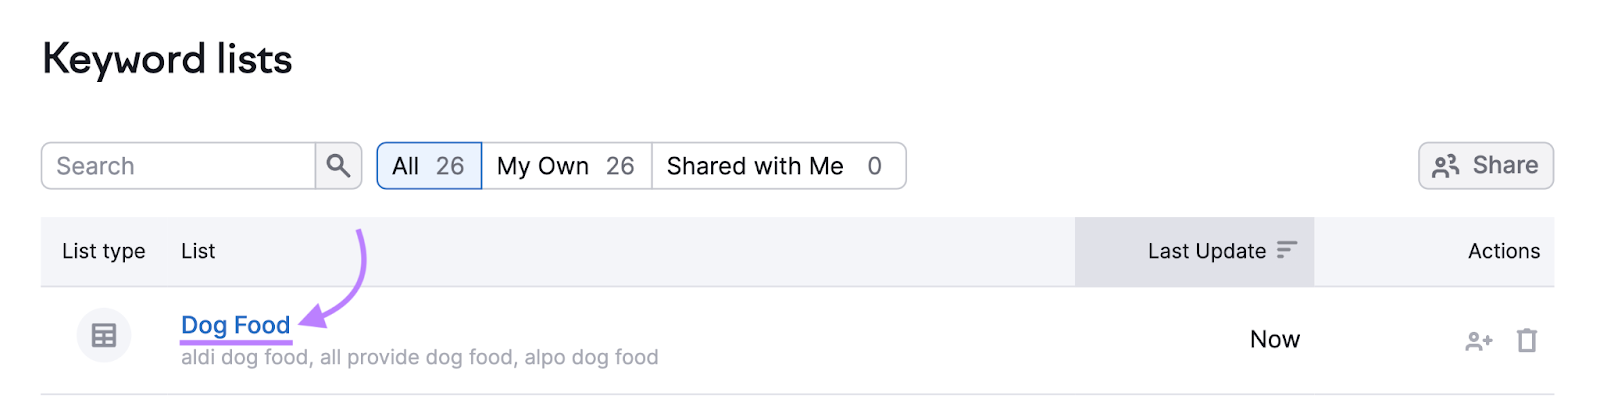Click the Keyword lists page heading
This screenshot has width=1600, height=396.
pos(167,60)
